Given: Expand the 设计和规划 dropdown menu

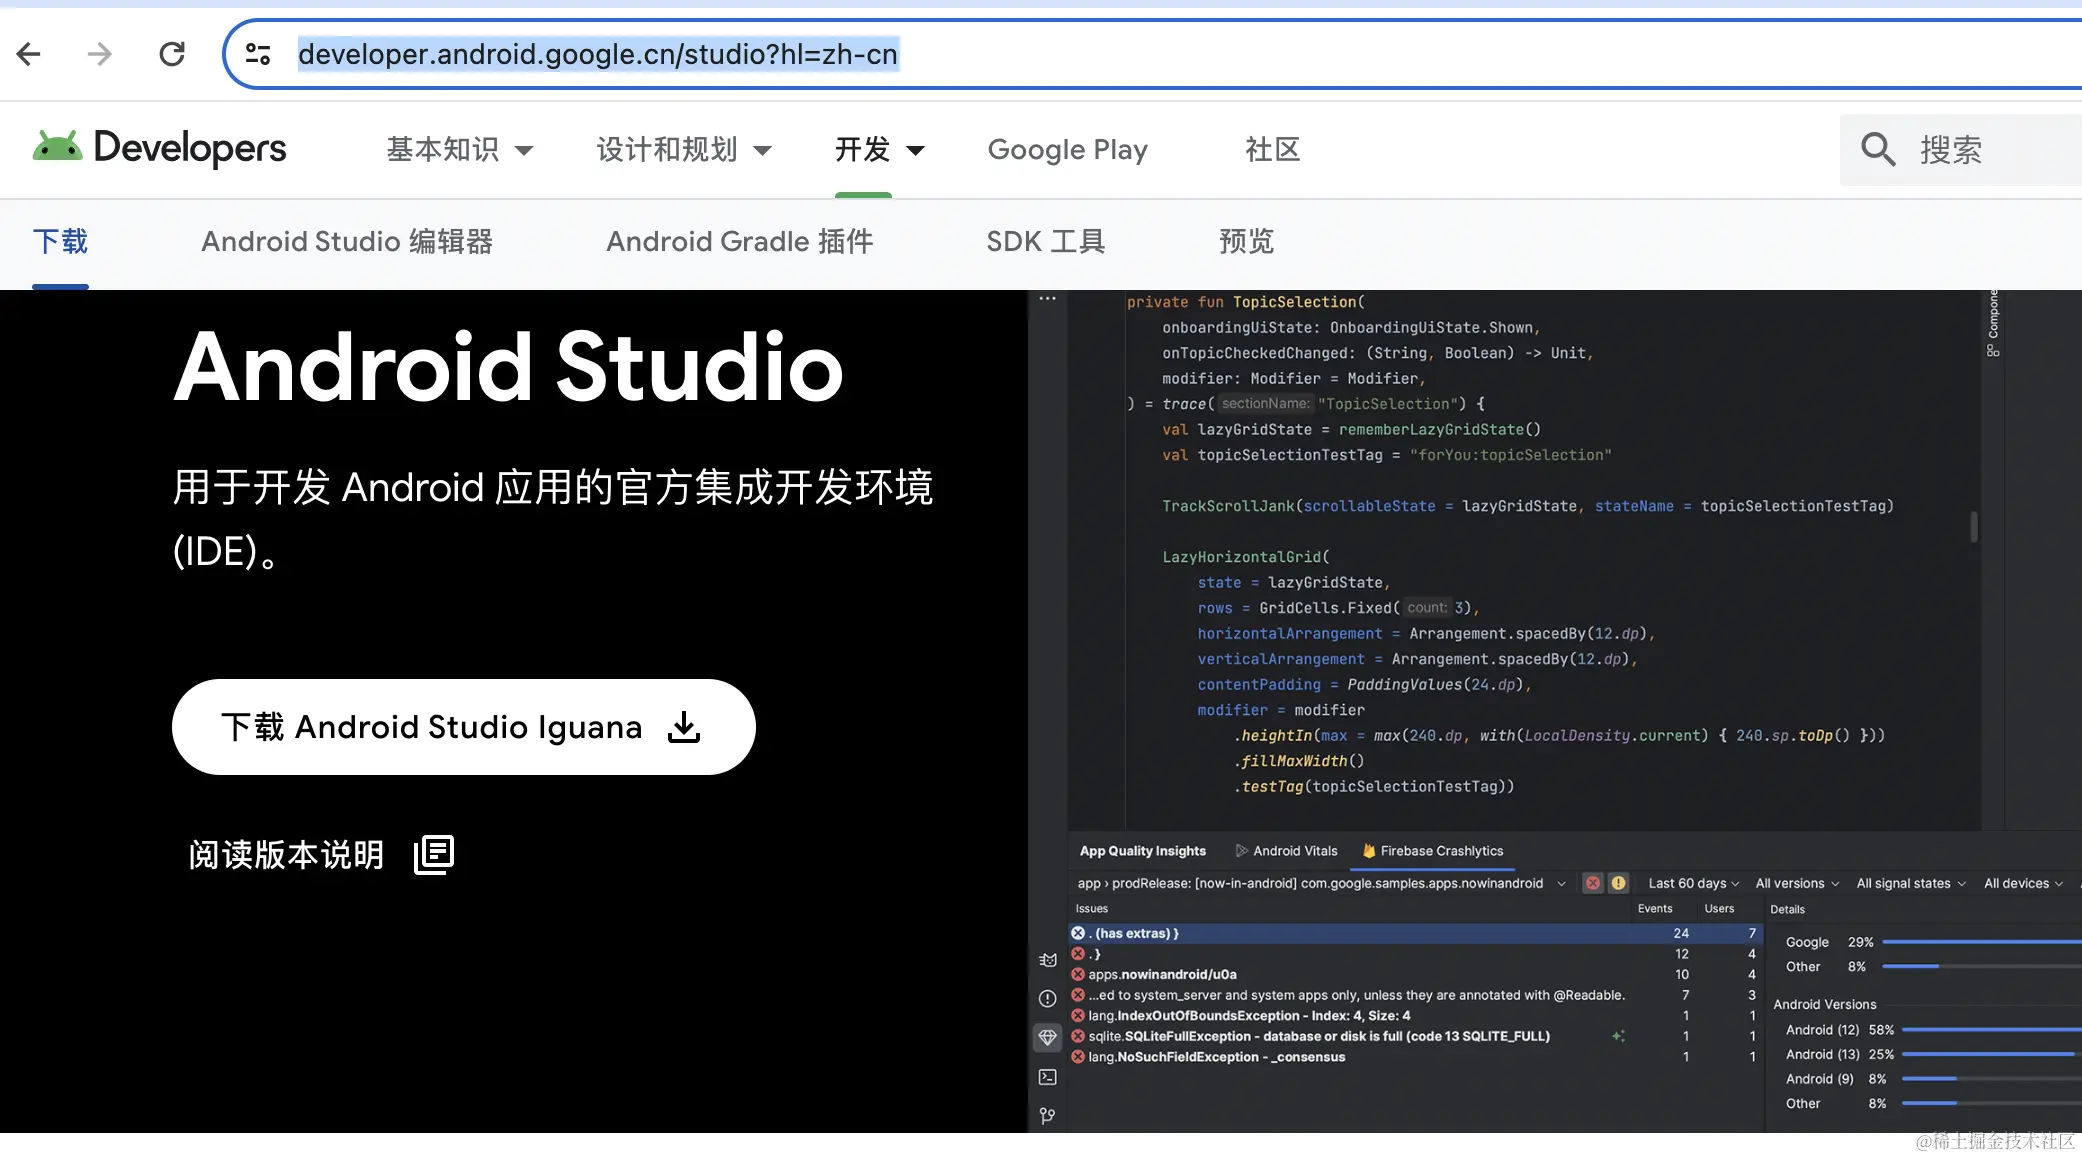Looking at the screenshot, I should coord(684,150).
